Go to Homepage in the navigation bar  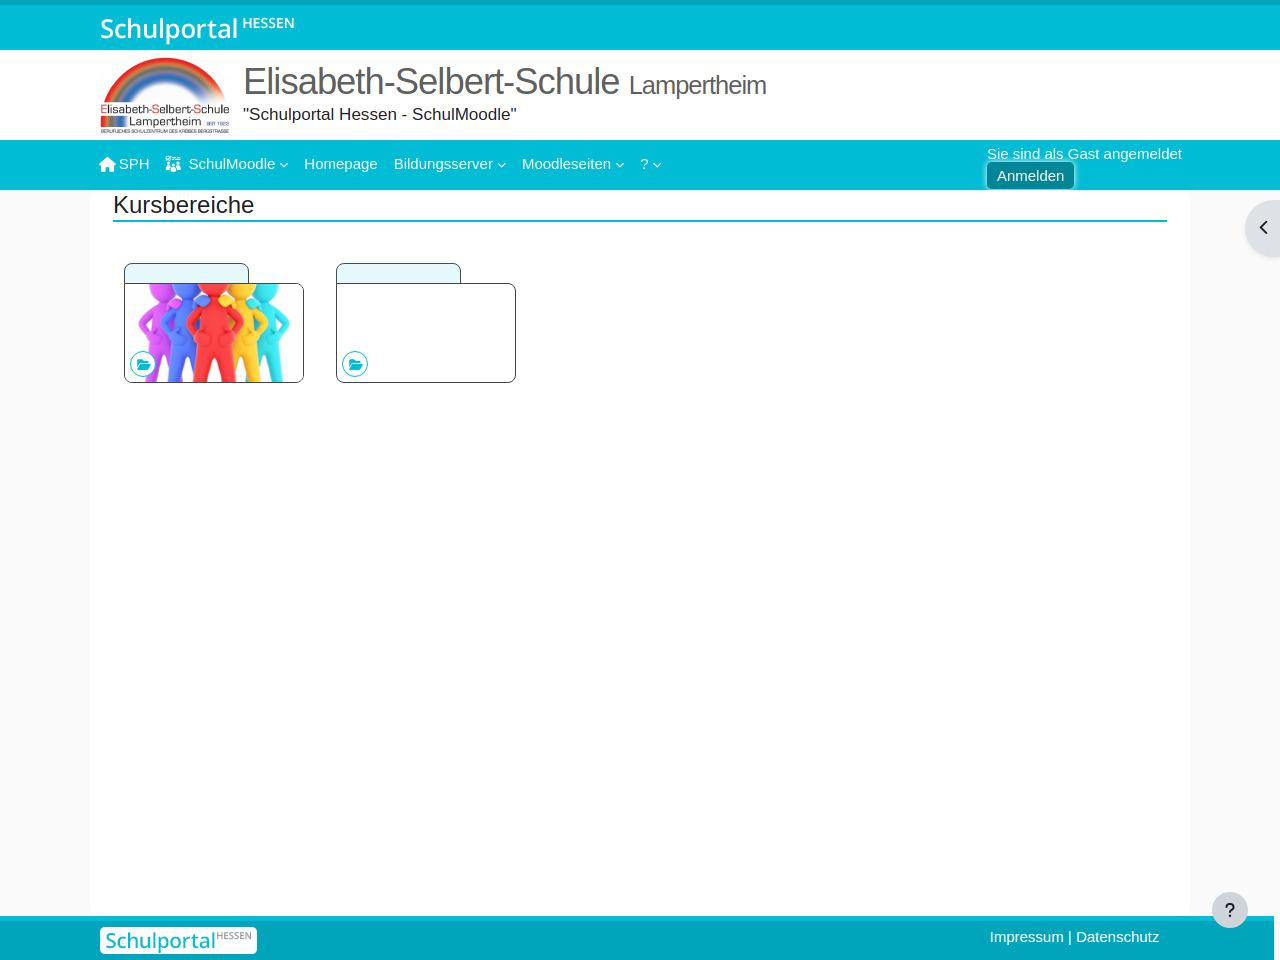(x=340, y=164)
